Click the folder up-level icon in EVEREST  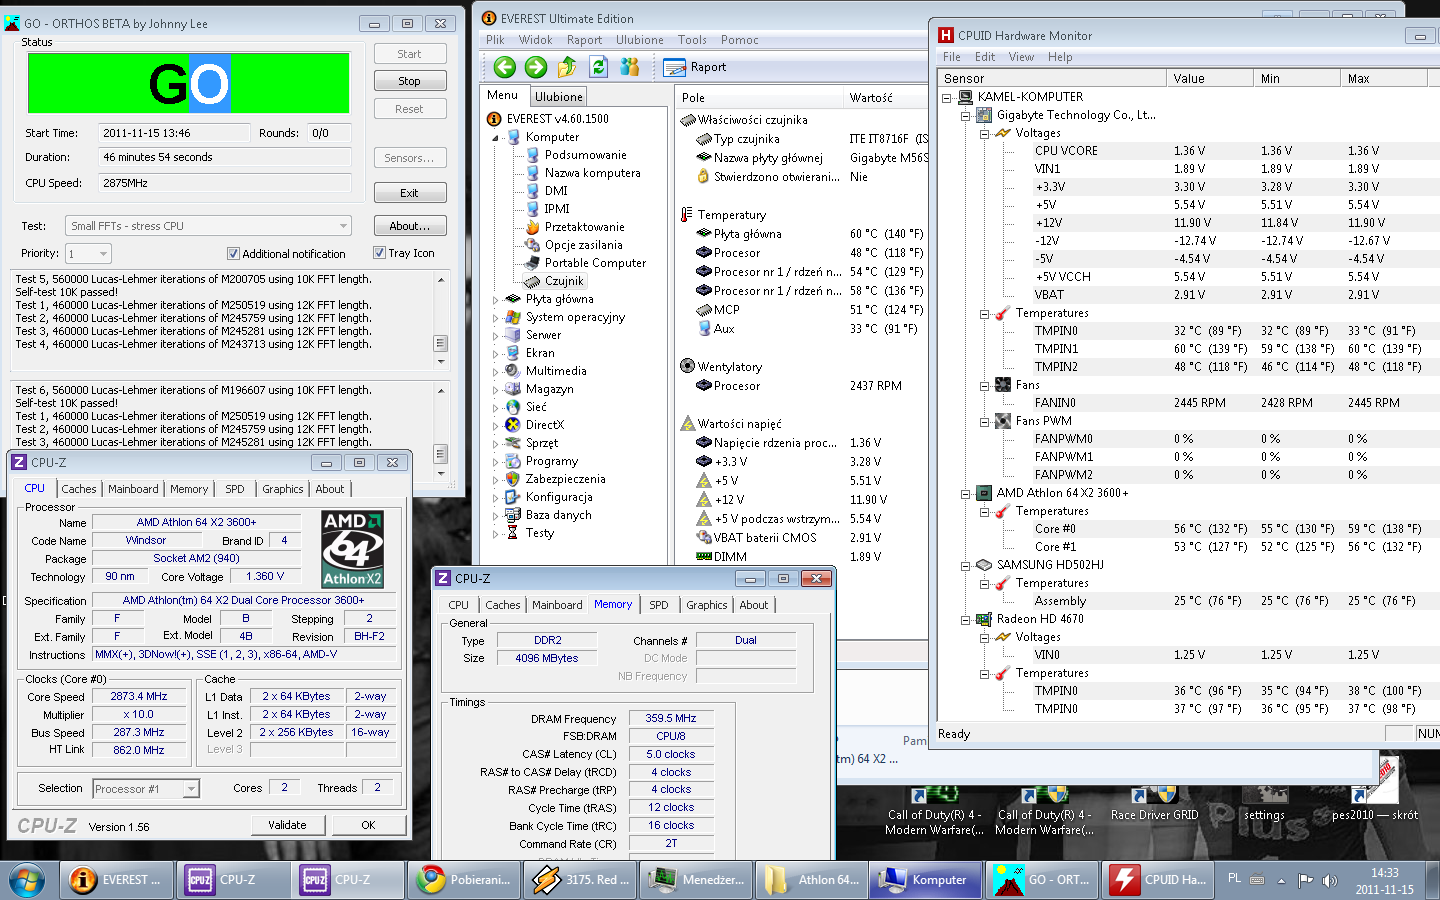click(567, 67)
